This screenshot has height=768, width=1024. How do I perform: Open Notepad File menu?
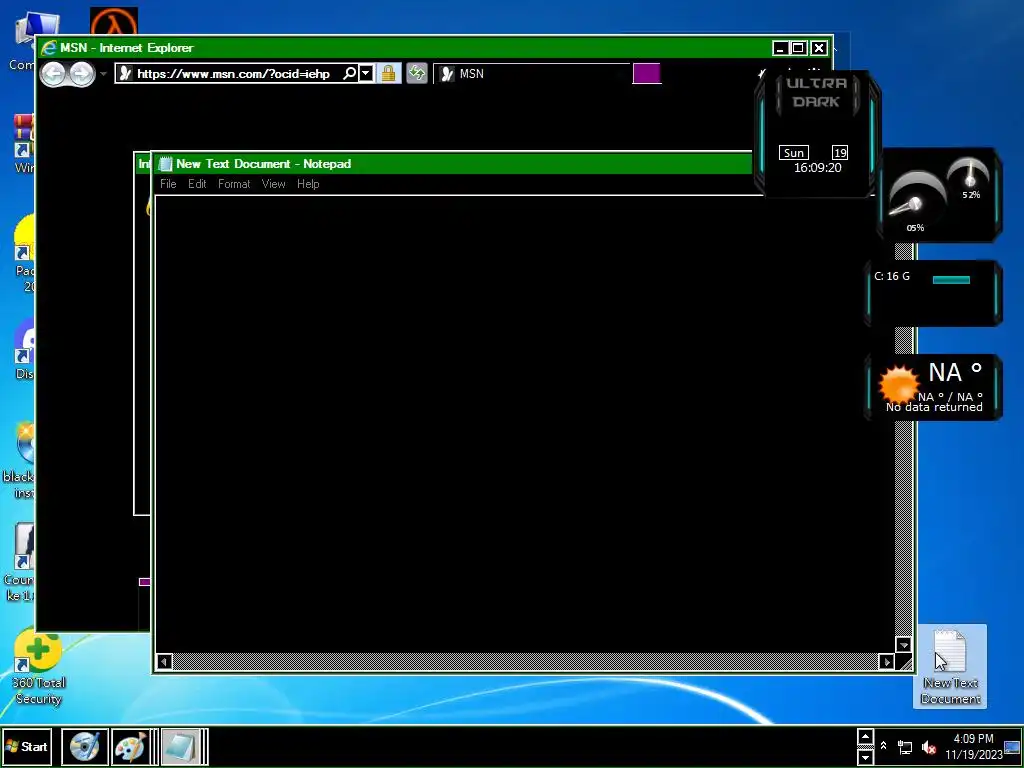click(168, 184)
